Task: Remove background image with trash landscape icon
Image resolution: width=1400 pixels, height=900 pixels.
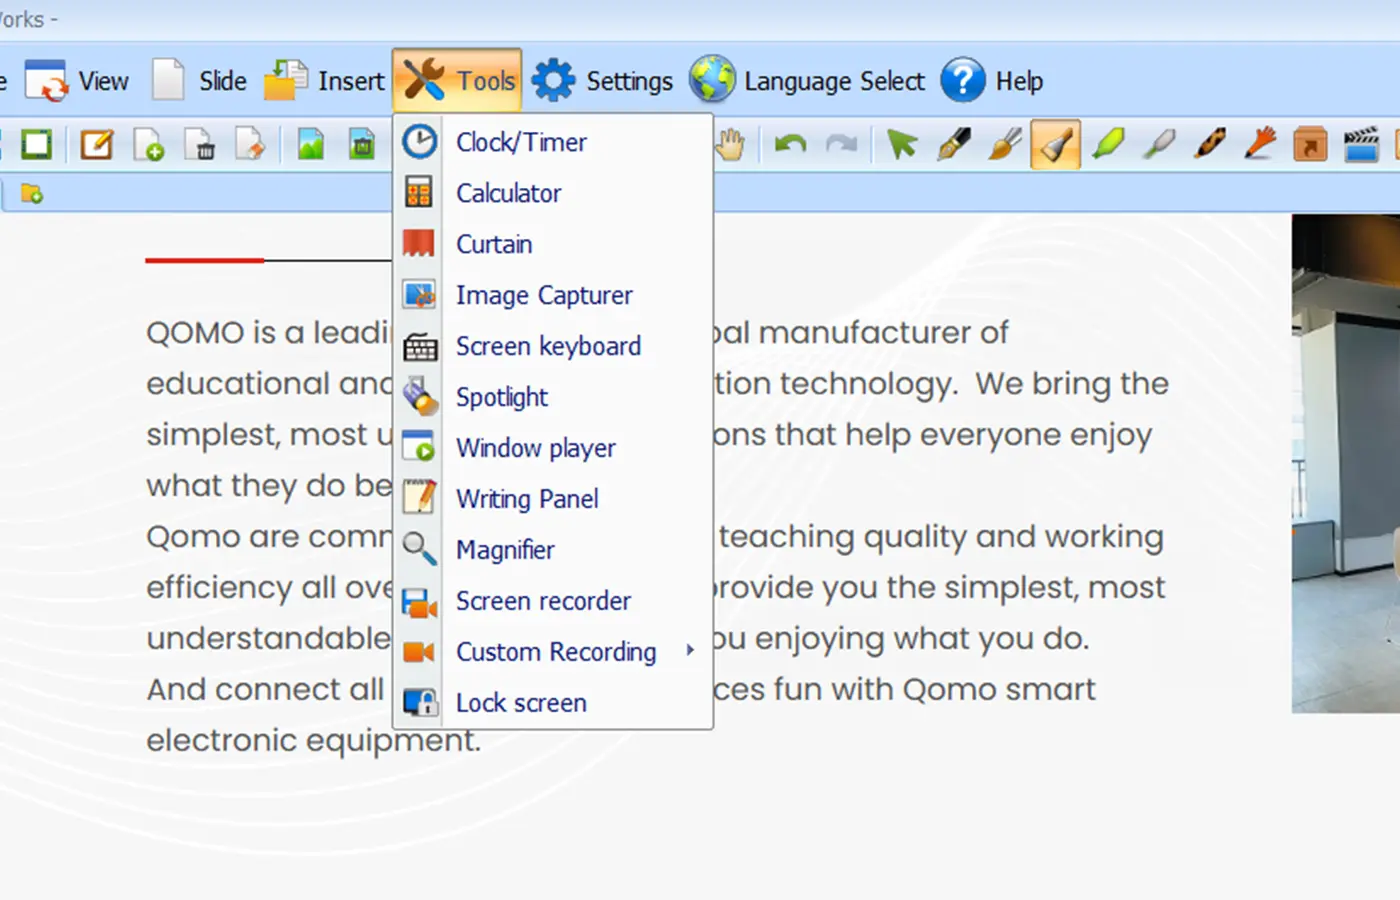Action: (x=362, y=145)
